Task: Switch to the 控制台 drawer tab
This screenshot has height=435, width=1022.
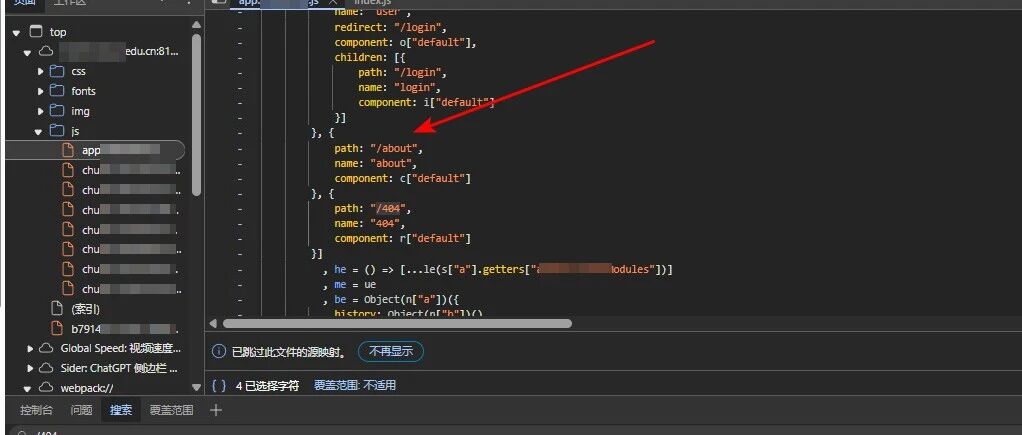Action: pyautogui.click(x=36, y=410)
